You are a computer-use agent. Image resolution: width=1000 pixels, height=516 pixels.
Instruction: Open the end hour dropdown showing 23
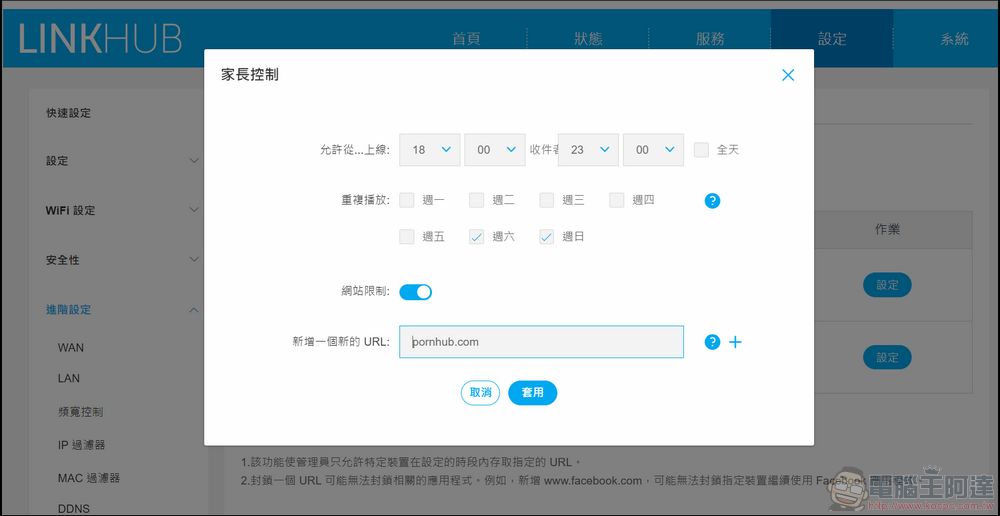(x=589, y=150)
